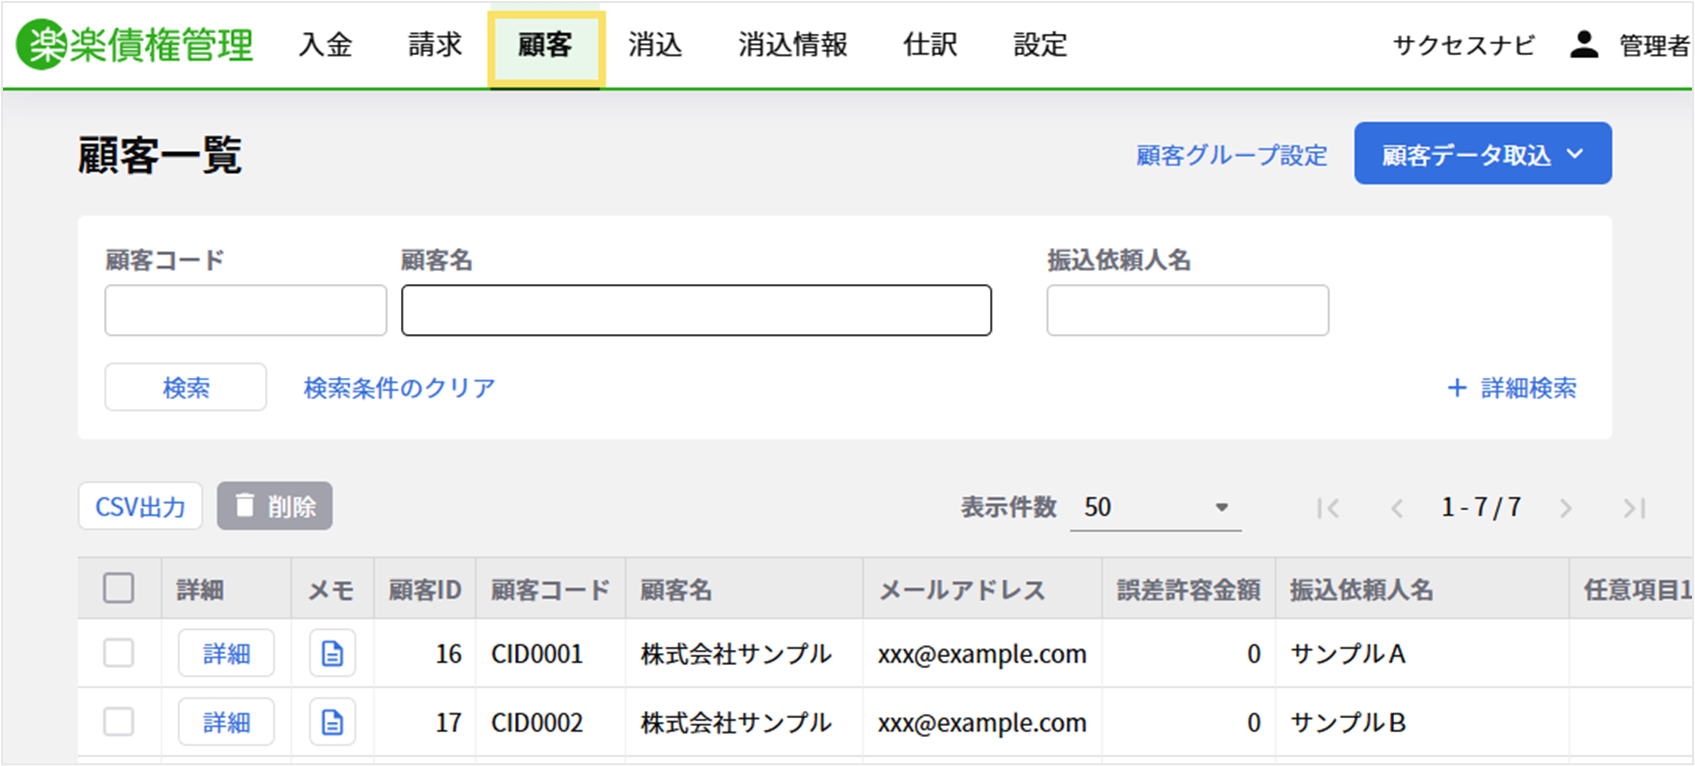Open the 表示件数 dropdown showing 50
The image size is (1695, 766).
click(x=1155, y=508)
